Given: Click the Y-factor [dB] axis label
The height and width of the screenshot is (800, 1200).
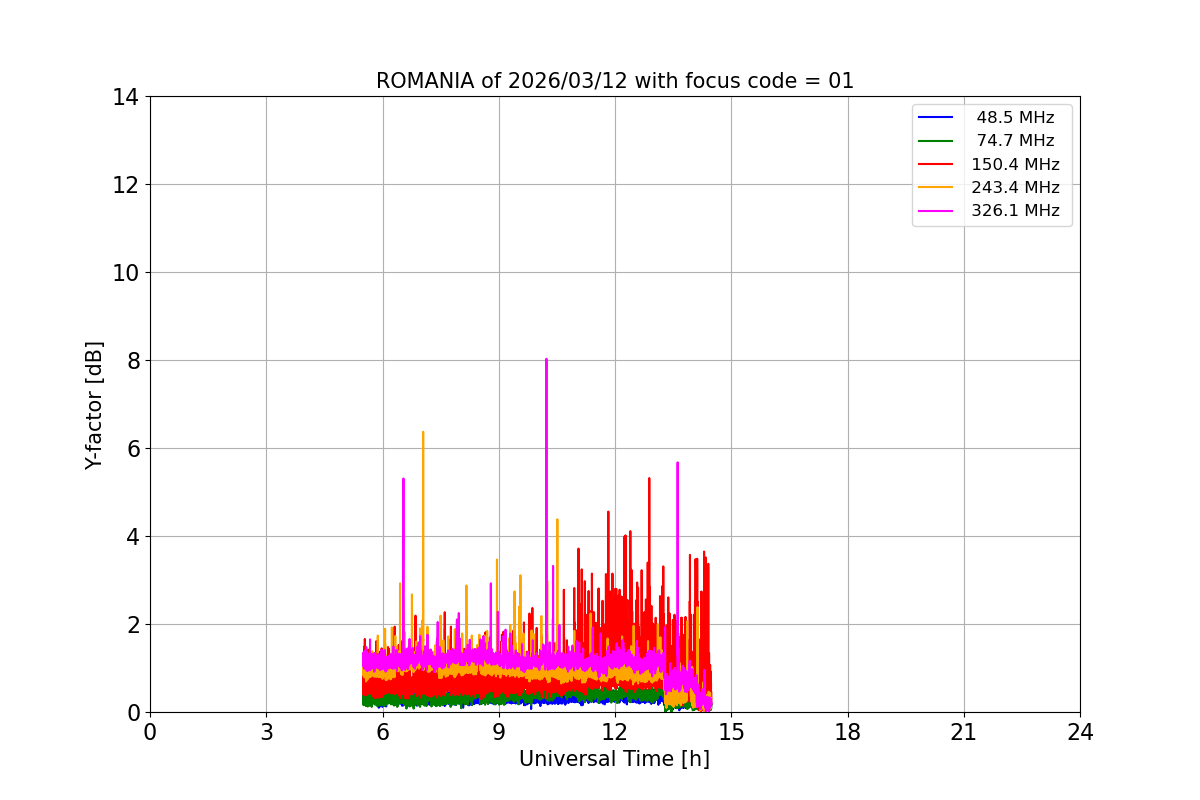Looking at the screenshot, I should [x=94, y=405].
